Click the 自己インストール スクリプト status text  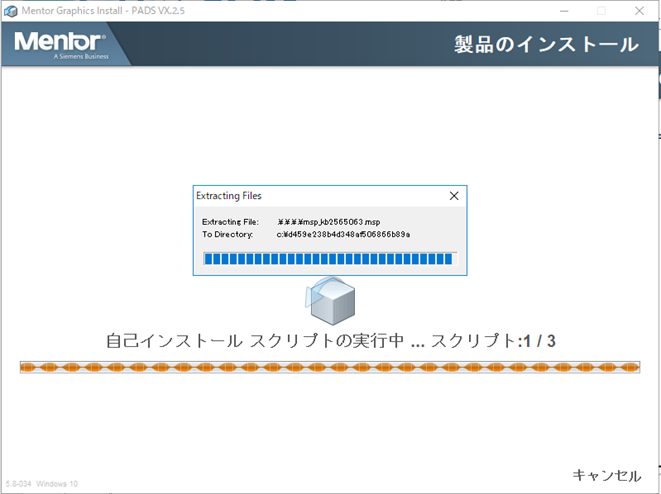330,341
